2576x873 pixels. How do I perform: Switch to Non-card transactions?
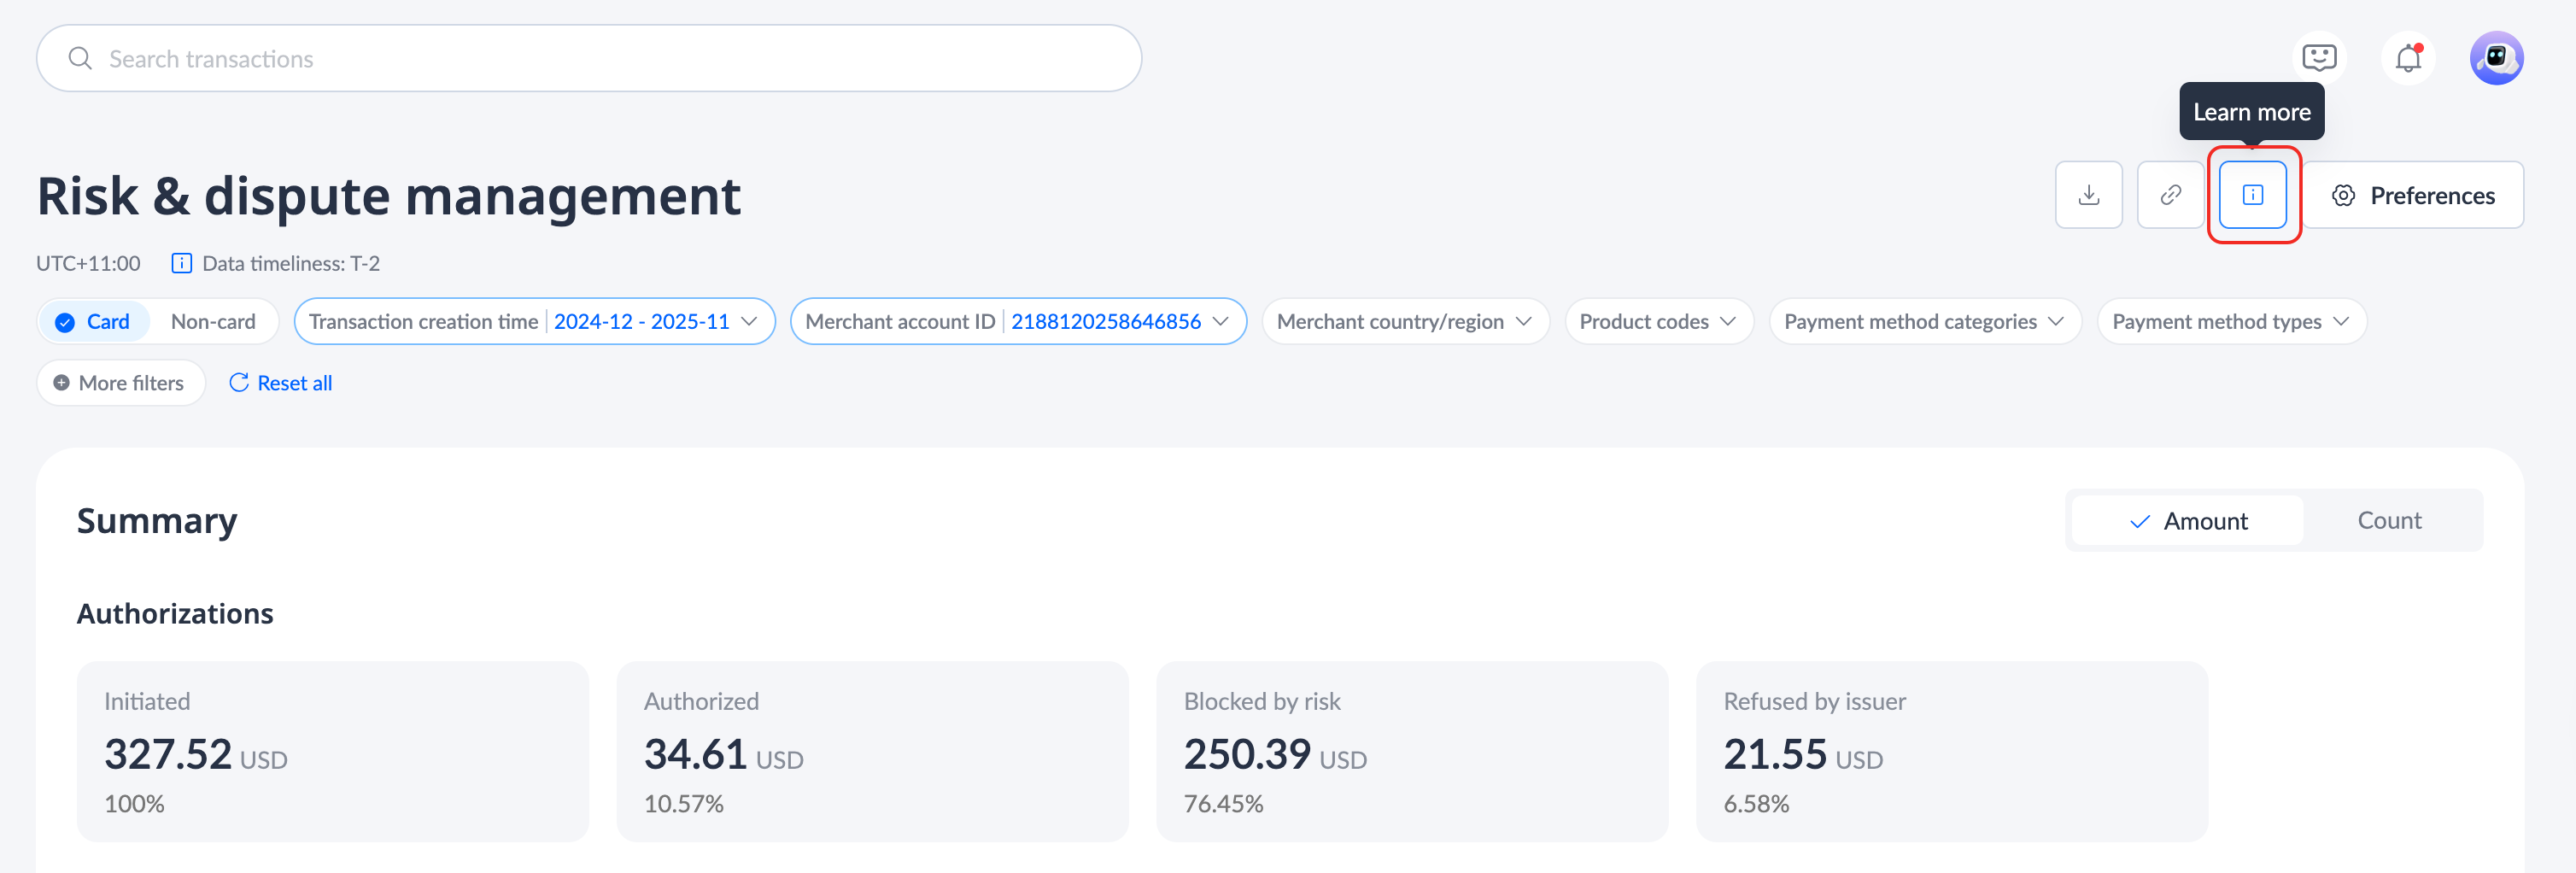click(x=213, y=322)
